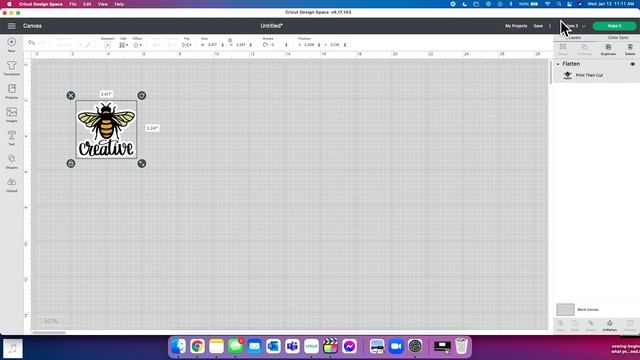Open the Edit dropdown in toolbar
The height and width of the screenshot is (360, 640).
click(123, 45)
